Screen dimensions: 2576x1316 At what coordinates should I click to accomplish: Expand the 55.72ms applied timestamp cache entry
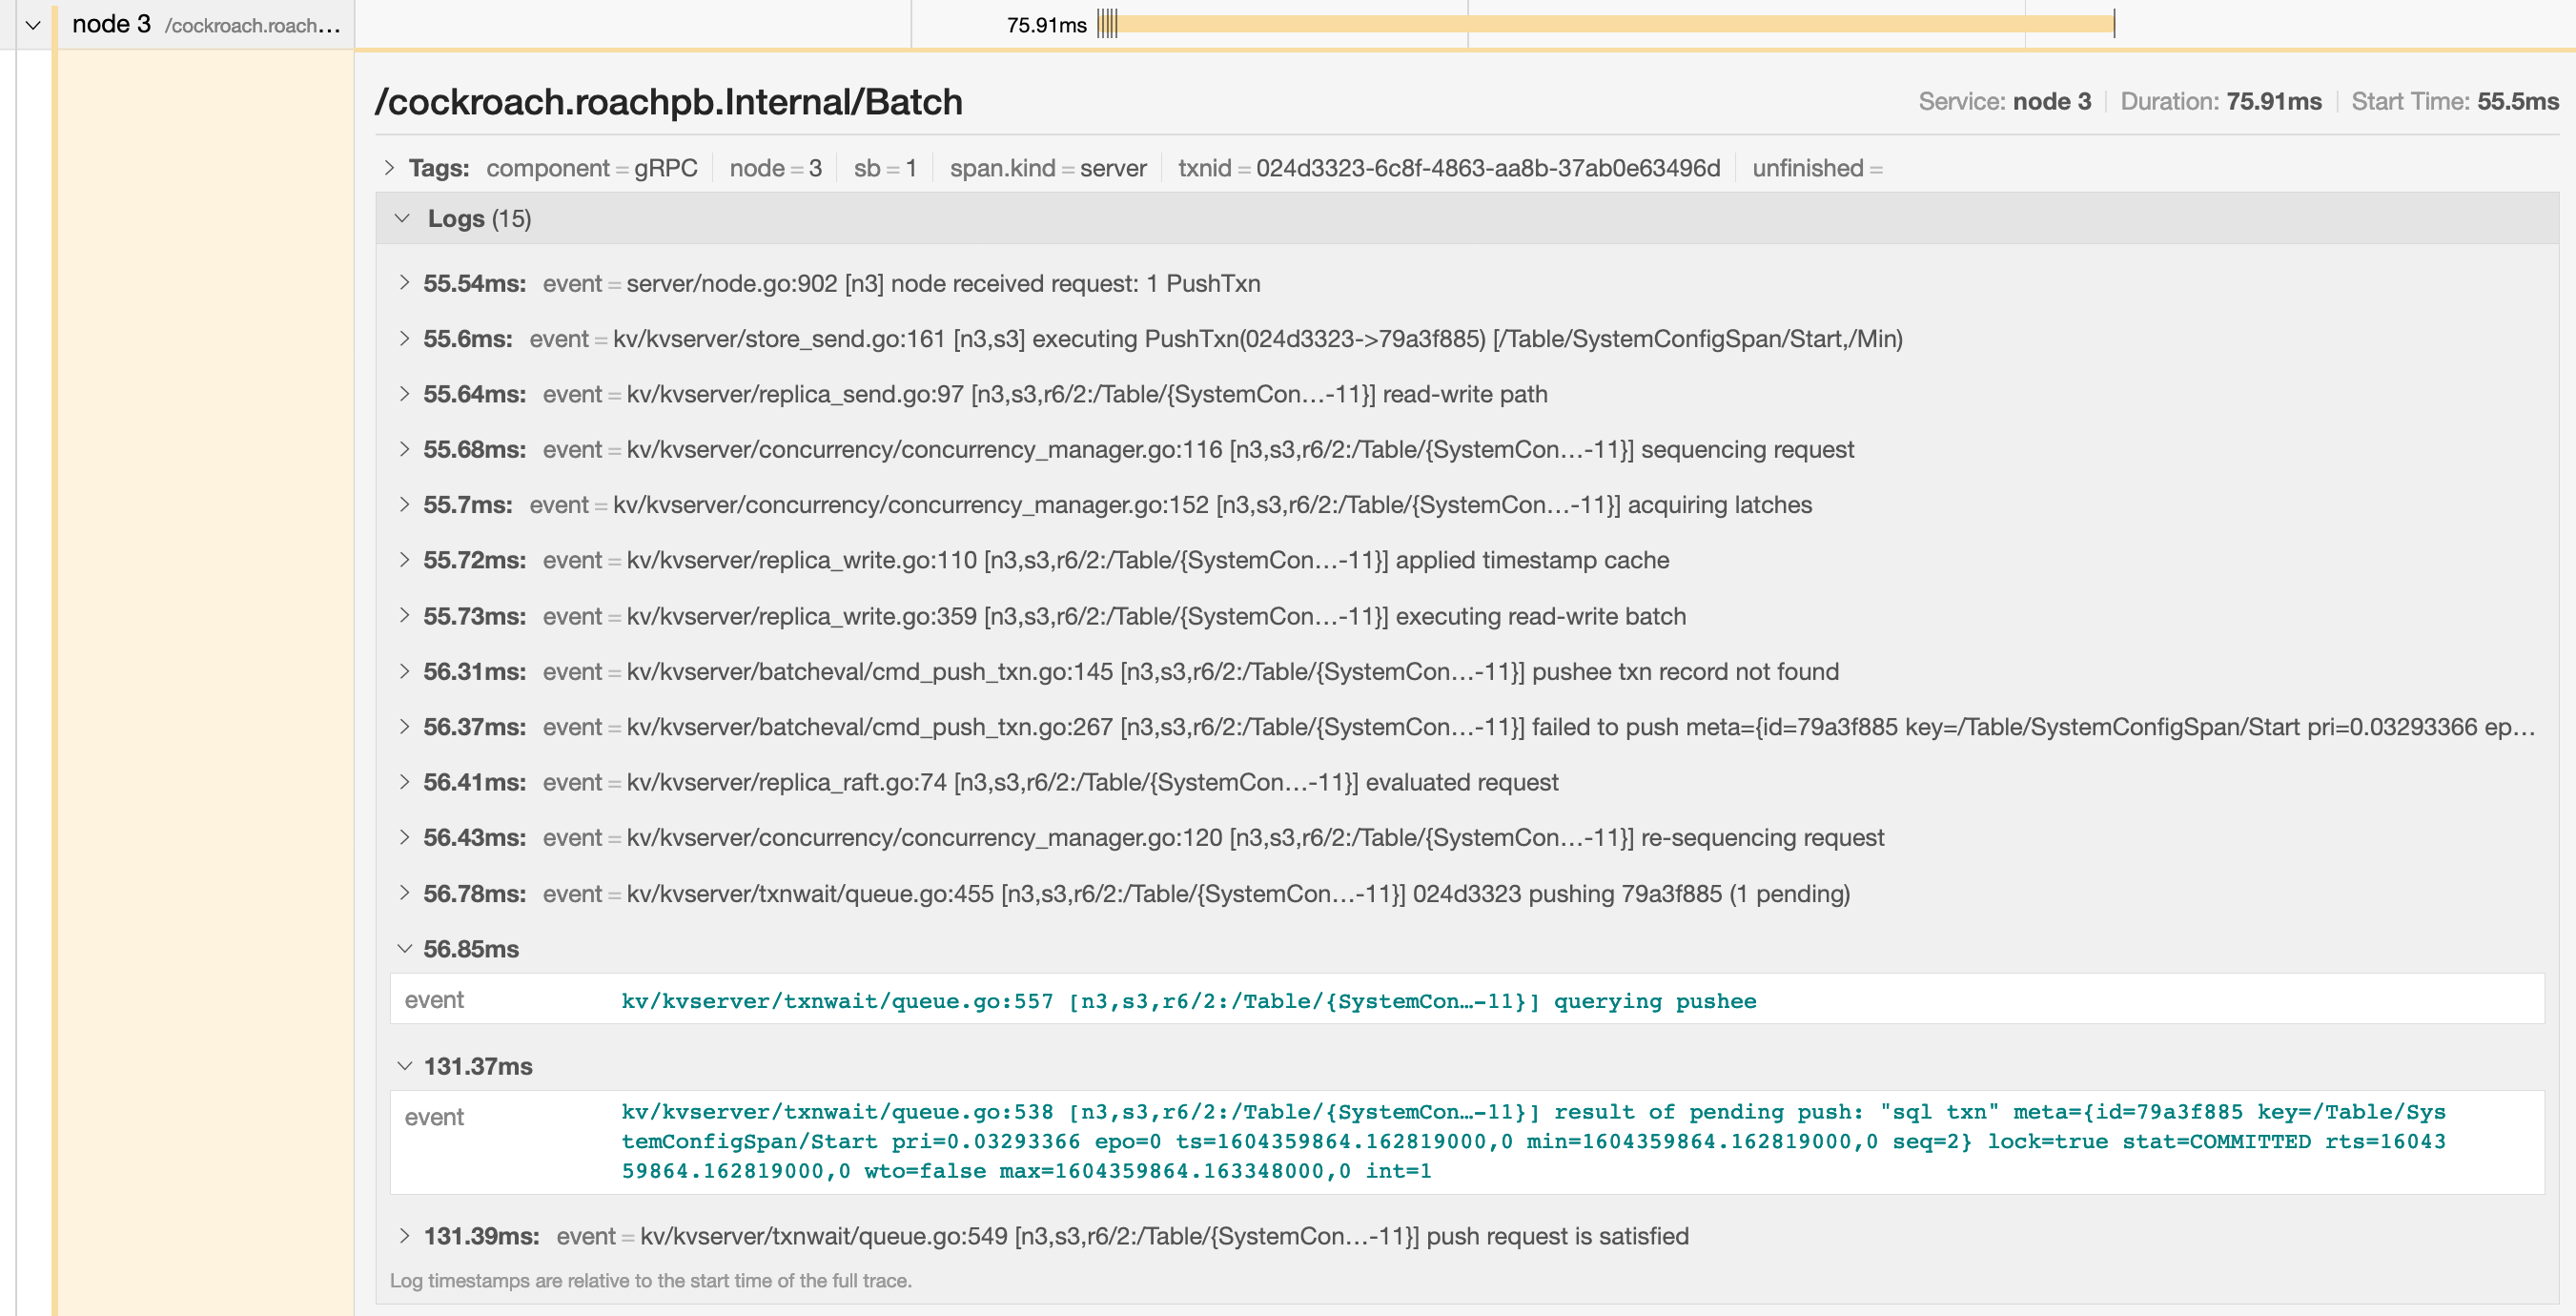(x=404, y=560)
